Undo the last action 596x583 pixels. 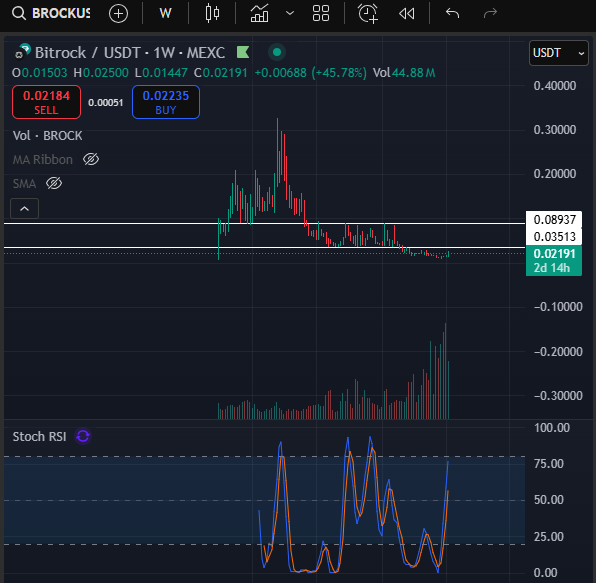pyautogui.click(x=452, y=13)
